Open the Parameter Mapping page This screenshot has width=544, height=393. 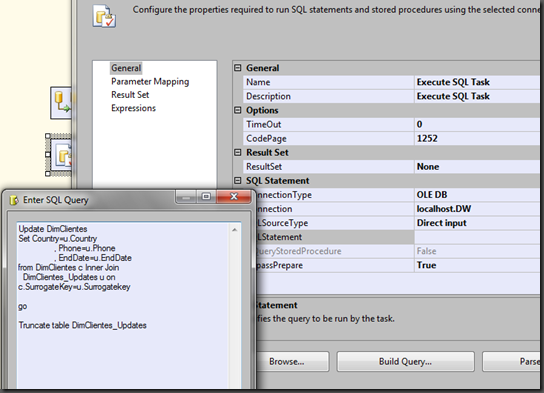(x=150, y=82)
